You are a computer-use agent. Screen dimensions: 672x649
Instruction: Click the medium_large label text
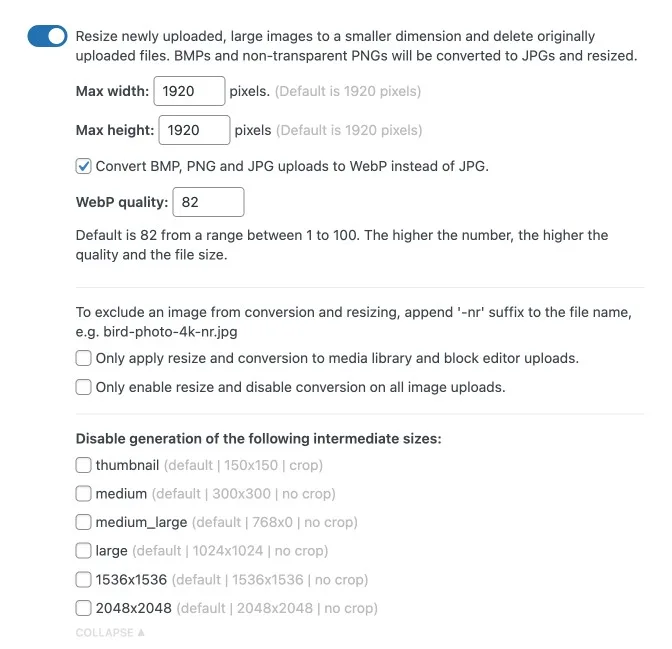[x=141, y=522]
